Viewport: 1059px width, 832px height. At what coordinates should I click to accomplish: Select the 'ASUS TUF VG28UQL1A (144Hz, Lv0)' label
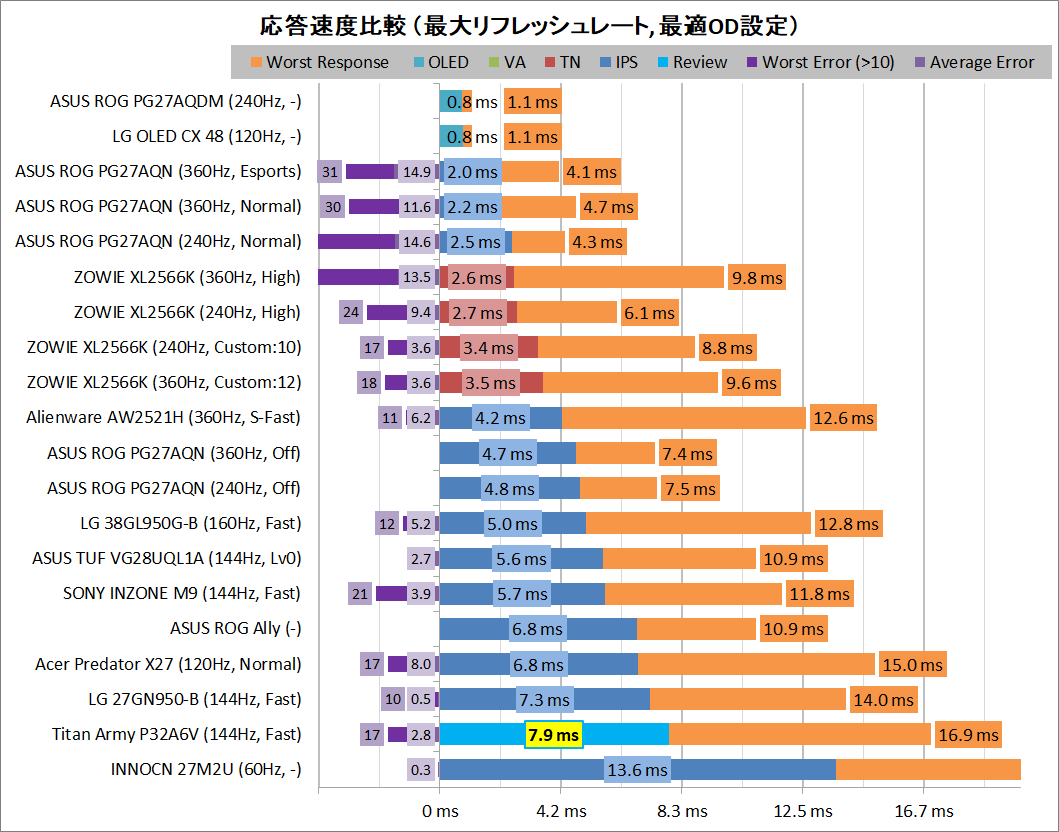[x=167, y=558]
